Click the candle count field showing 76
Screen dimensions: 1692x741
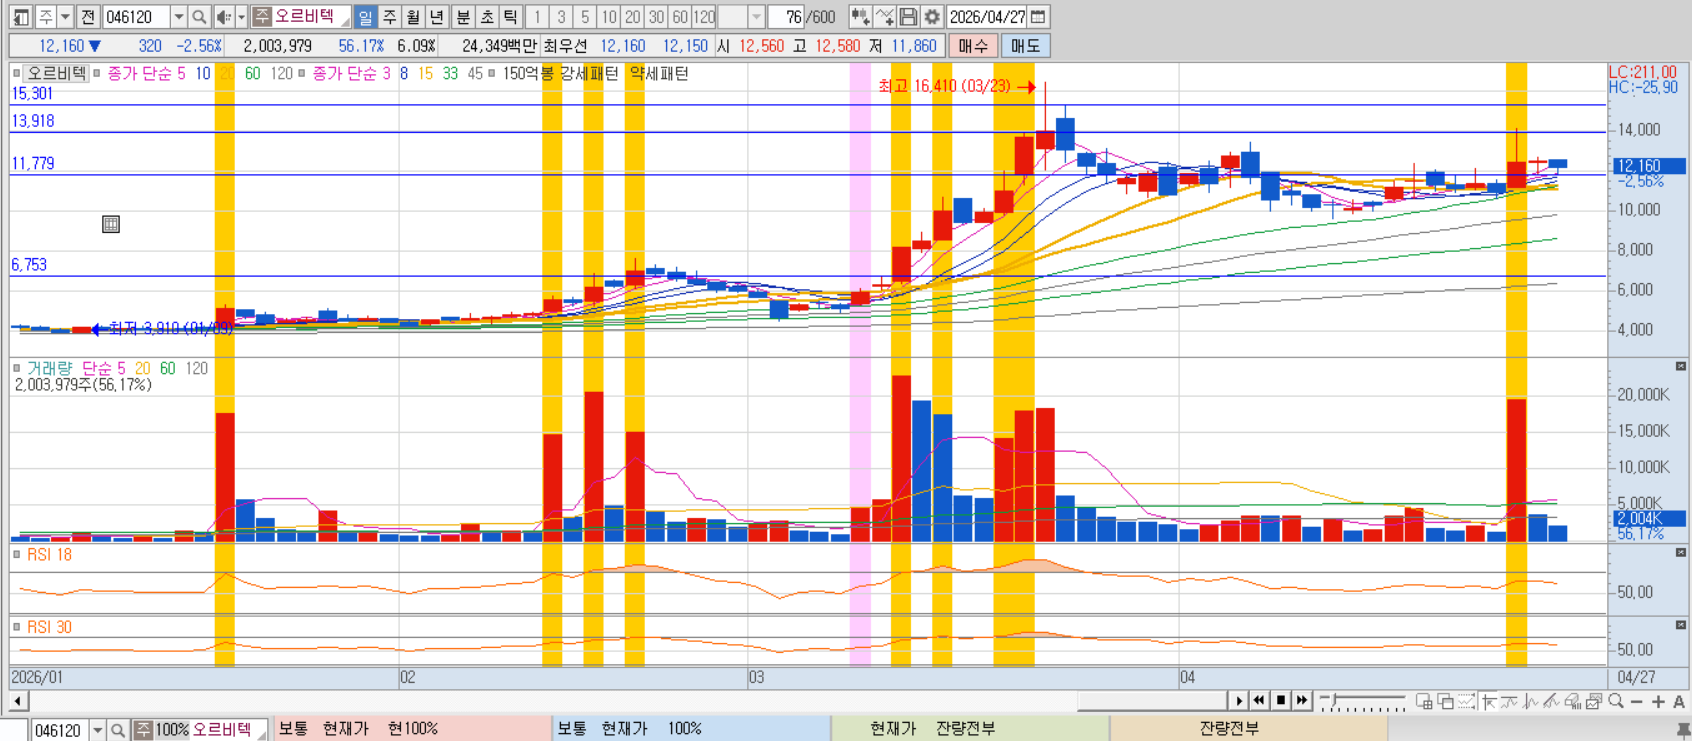coord(787,17)
